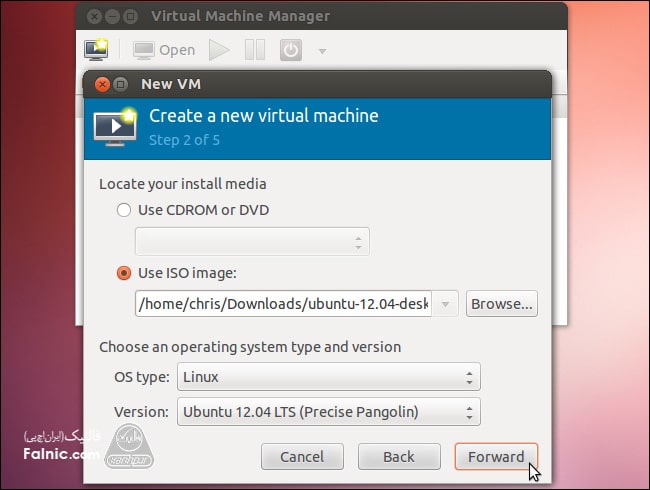Close the Virtual Machine Manager window
Viewport: 650px width, 490px height.
click(94, 17)
